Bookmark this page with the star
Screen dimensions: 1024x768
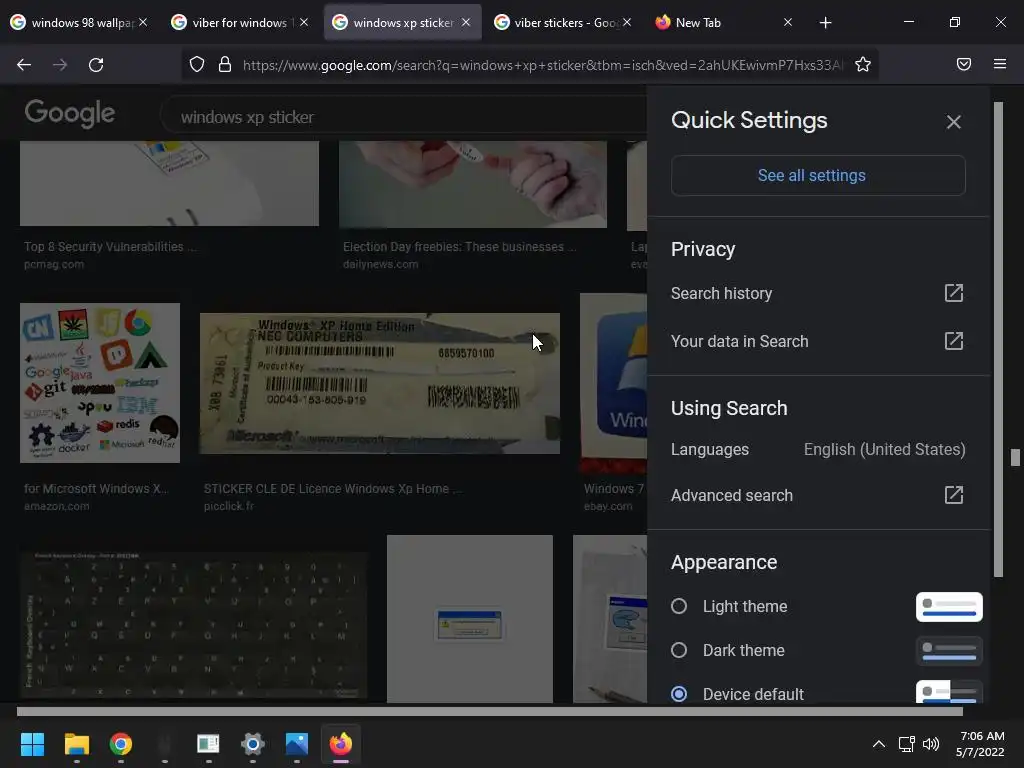point(863,64)
